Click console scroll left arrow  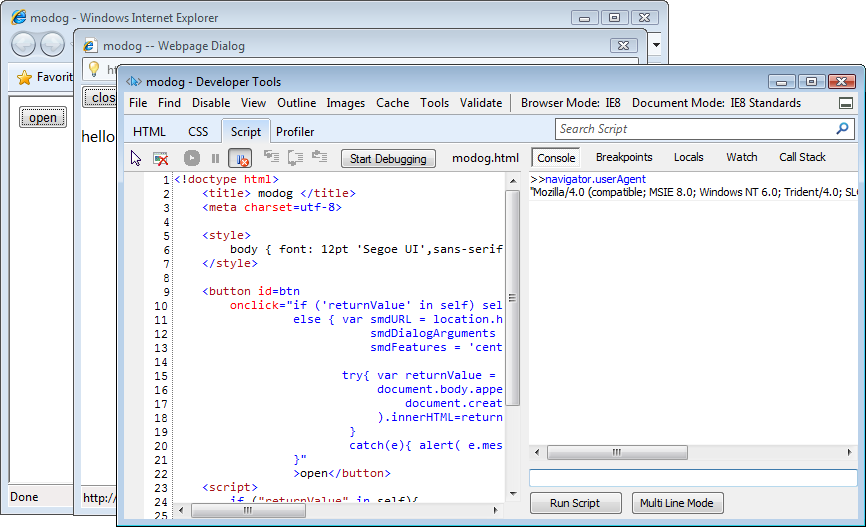pyautogui.click(x=536, y=452)
